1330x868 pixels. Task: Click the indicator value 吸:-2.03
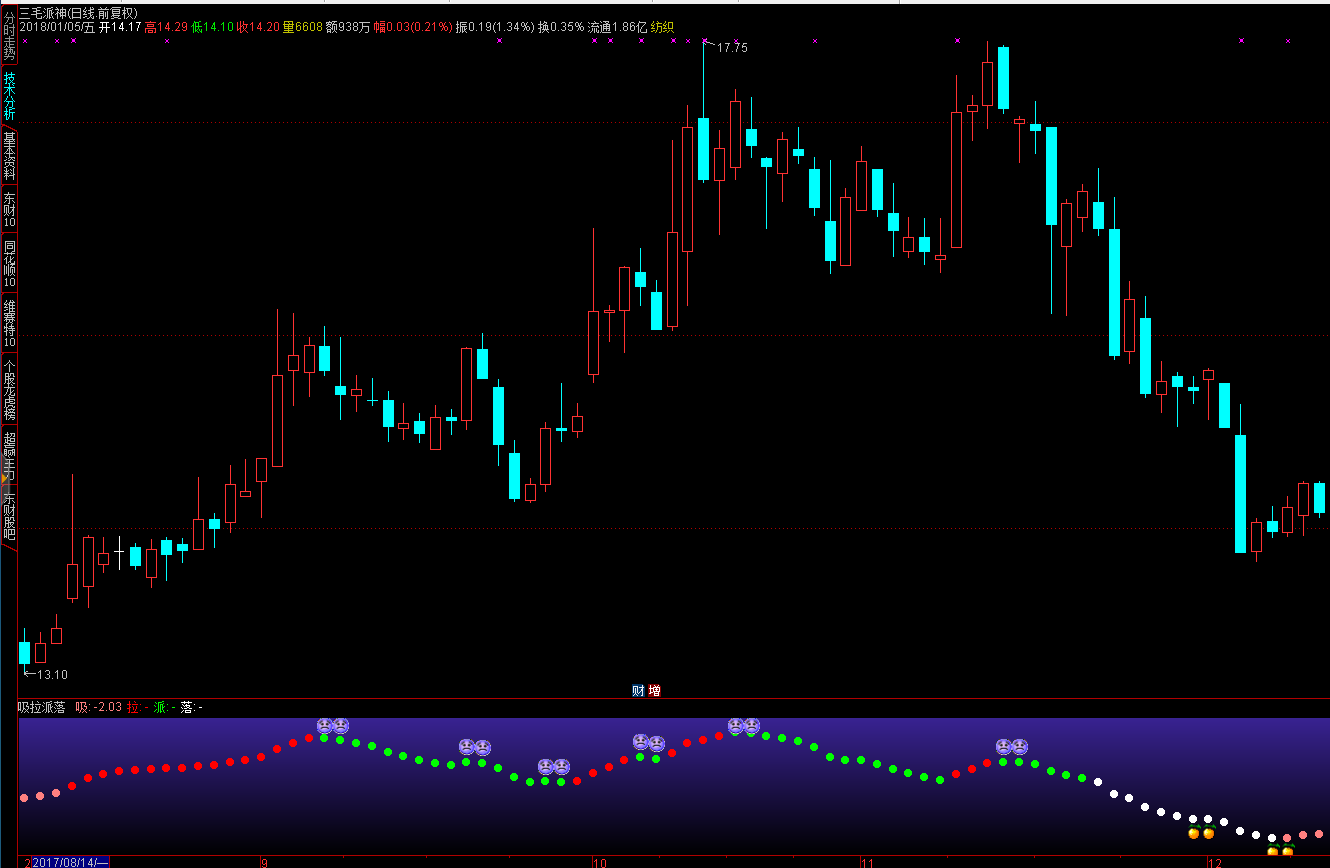point(99,707)
